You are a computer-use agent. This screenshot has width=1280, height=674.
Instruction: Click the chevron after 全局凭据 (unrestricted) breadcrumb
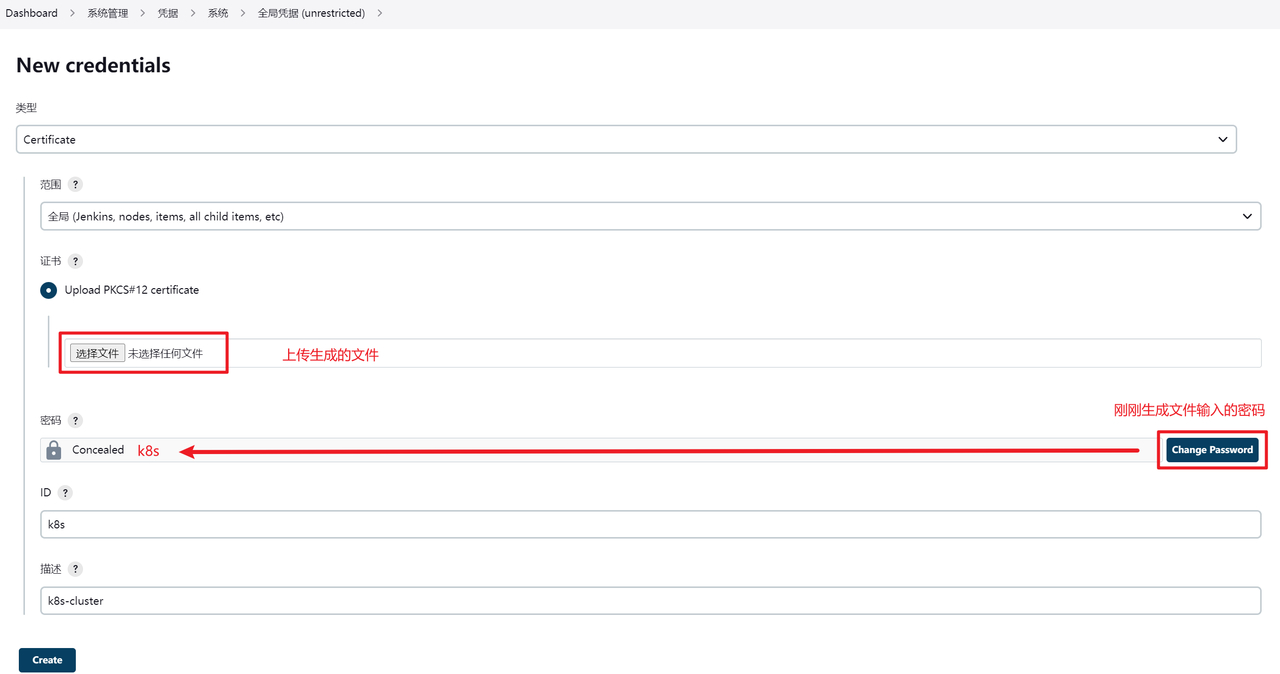click(380, 13)
